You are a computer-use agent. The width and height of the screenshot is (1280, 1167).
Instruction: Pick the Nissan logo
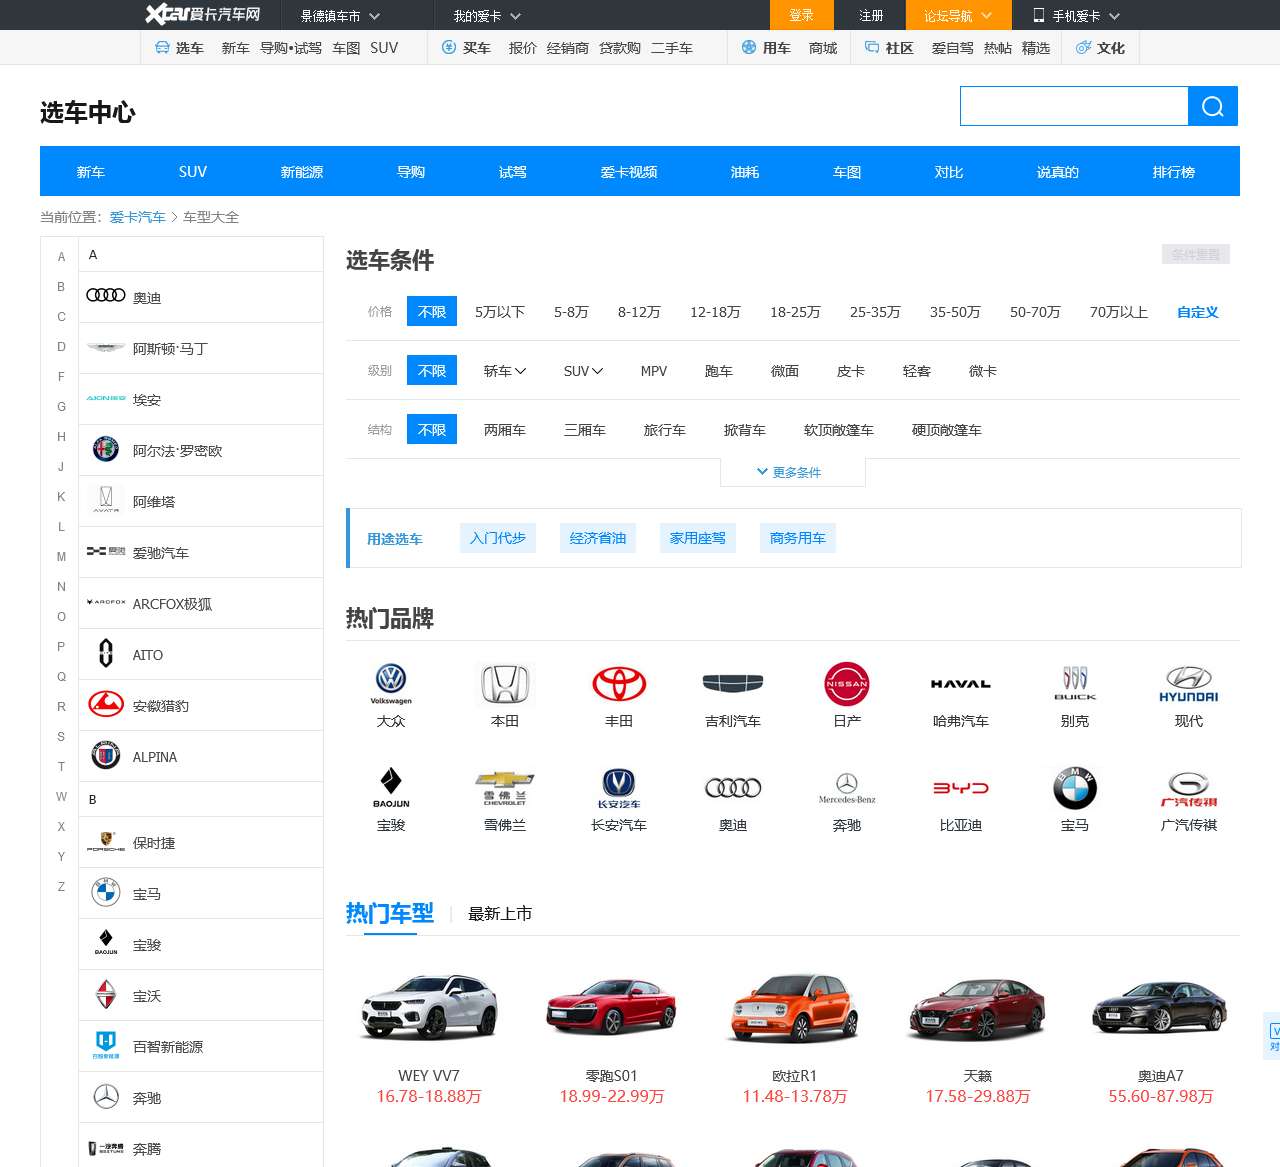tap(847, 684)
